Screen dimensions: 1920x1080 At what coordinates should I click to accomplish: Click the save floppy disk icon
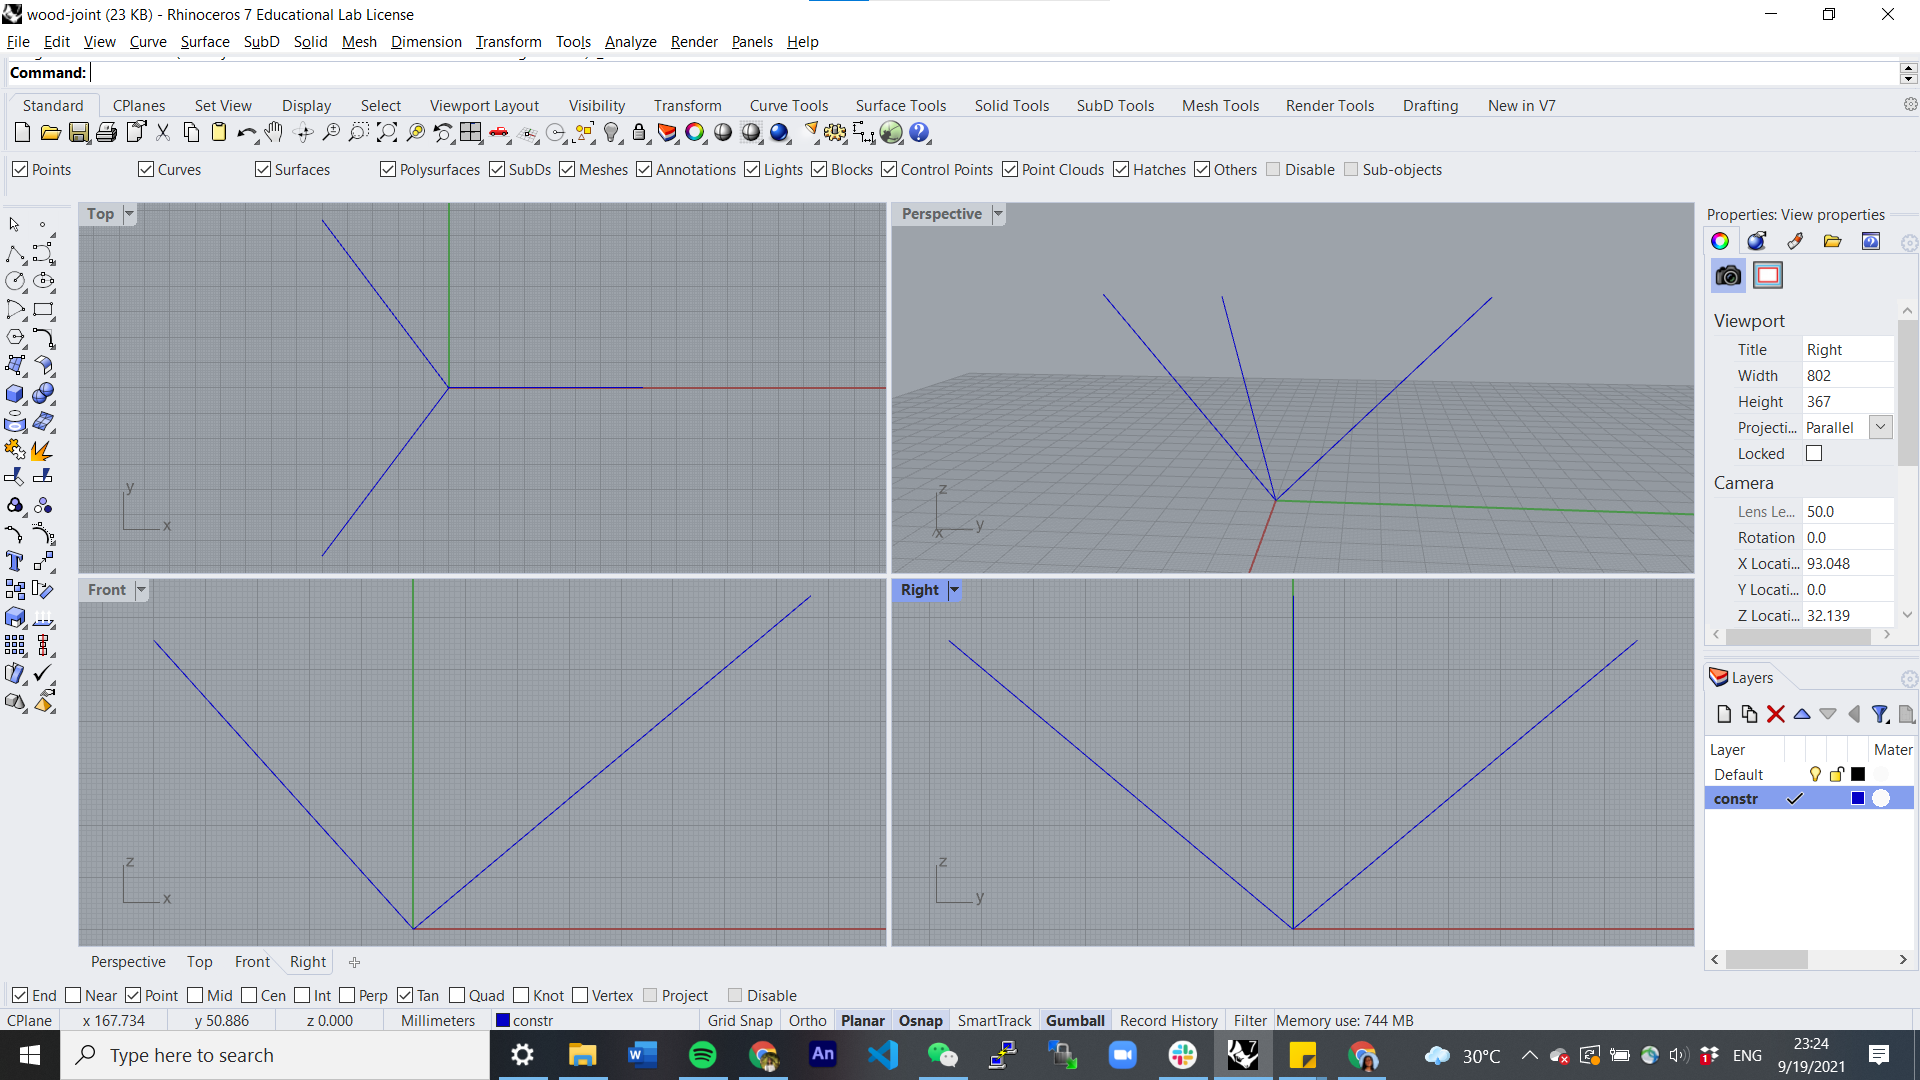point(79,133)
